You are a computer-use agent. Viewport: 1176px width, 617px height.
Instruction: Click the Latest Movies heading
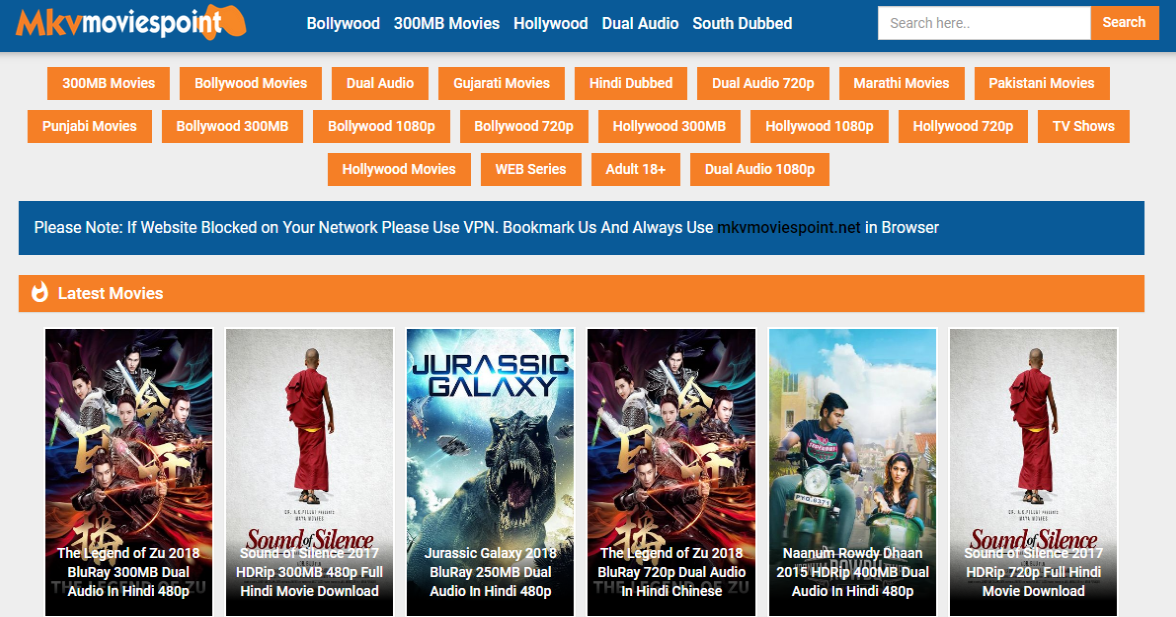tap(110, 293)
